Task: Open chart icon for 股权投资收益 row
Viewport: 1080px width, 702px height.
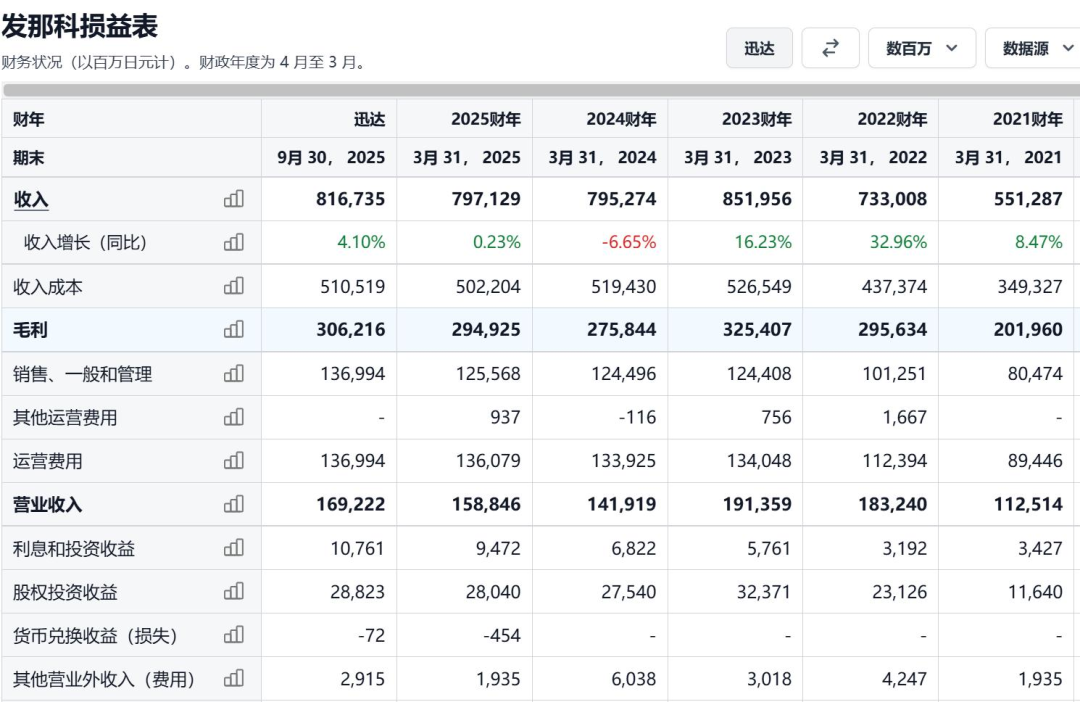Action: pyautogui.click(x=233, y=591)
